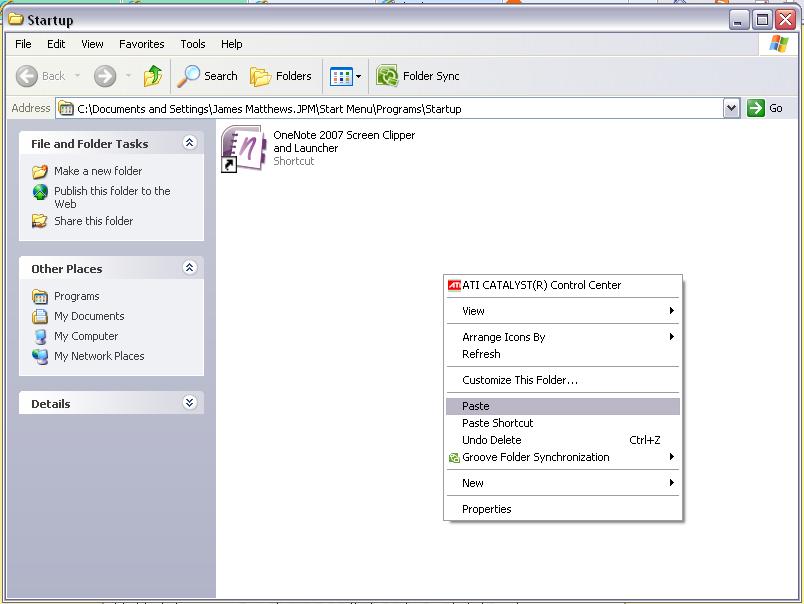Select the OneNote 2007 Screen Clipper shortcut icon
804x604 pixels.
(243, 148)
